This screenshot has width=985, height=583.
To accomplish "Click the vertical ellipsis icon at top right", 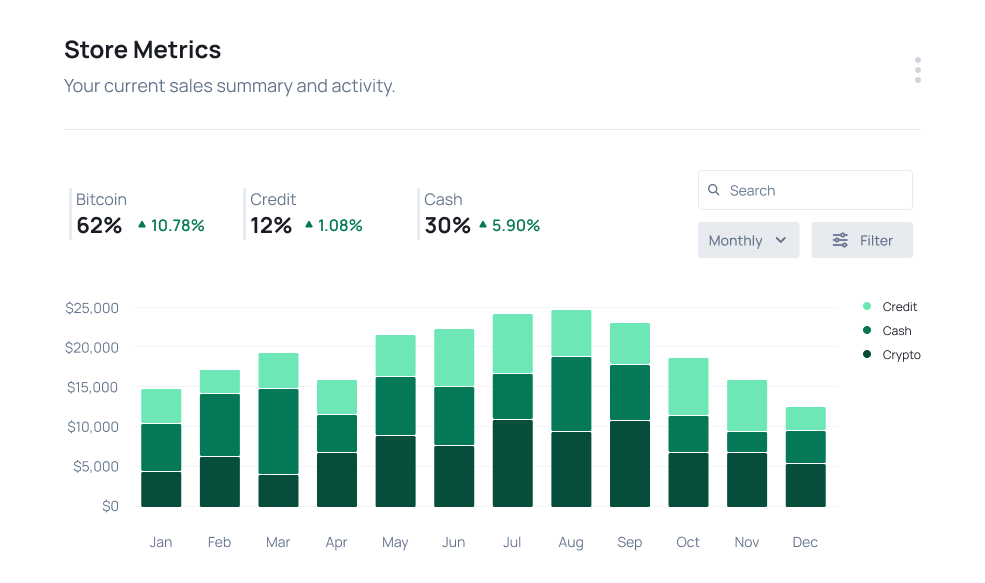I will 917,69.
